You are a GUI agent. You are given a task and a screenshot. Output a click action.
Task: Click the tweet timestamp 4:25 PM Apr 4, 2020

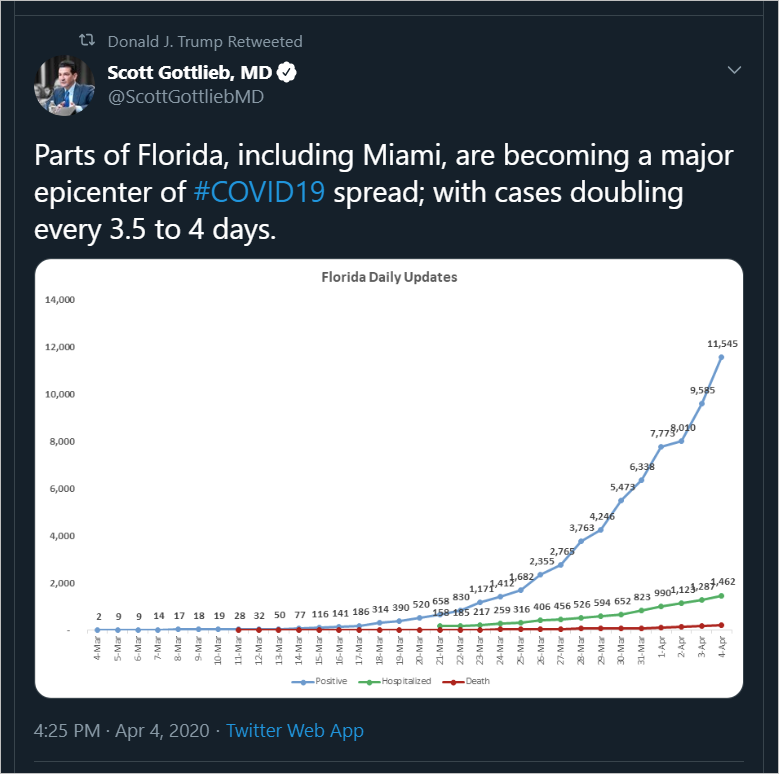pos(122,731)
